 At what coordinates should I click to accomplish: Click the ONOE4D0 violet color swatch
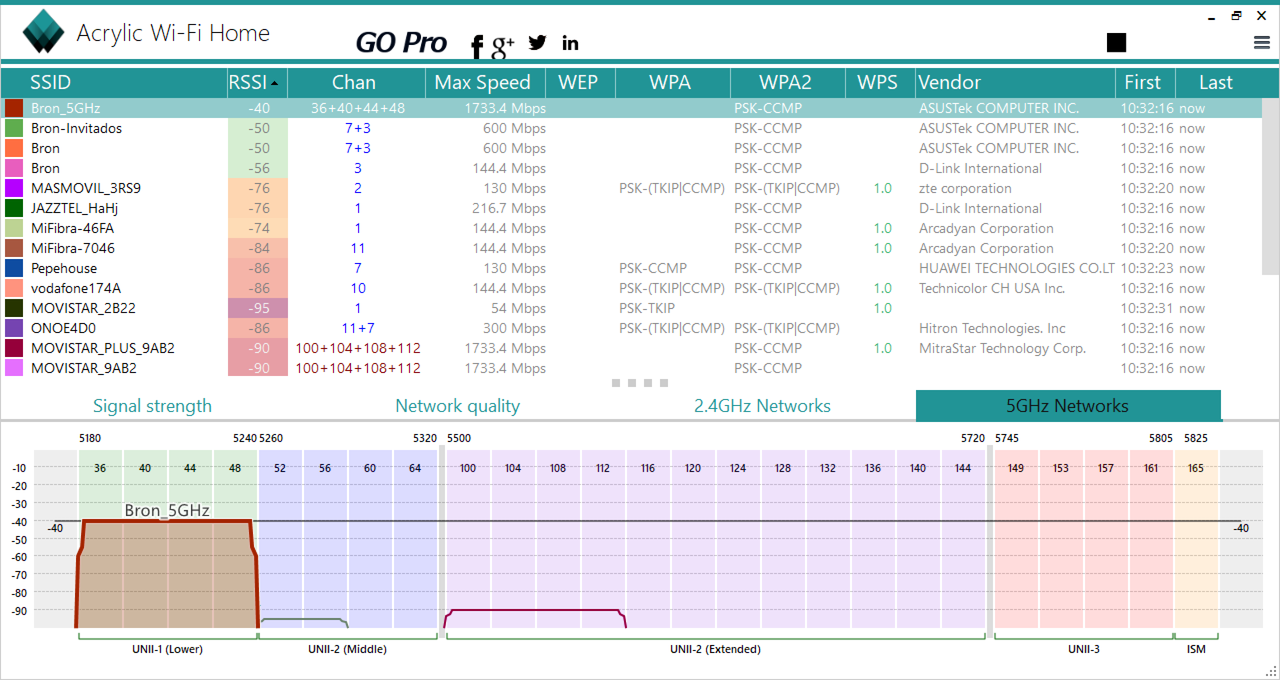tap(14, 328)
